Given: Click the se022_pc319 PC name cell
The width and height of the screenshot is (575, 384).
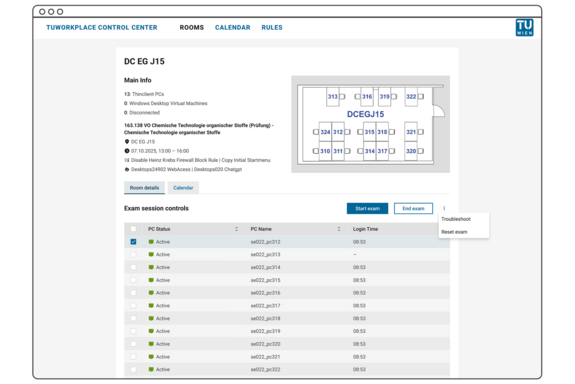Looking at the screenshot, I should click(265, 331).
